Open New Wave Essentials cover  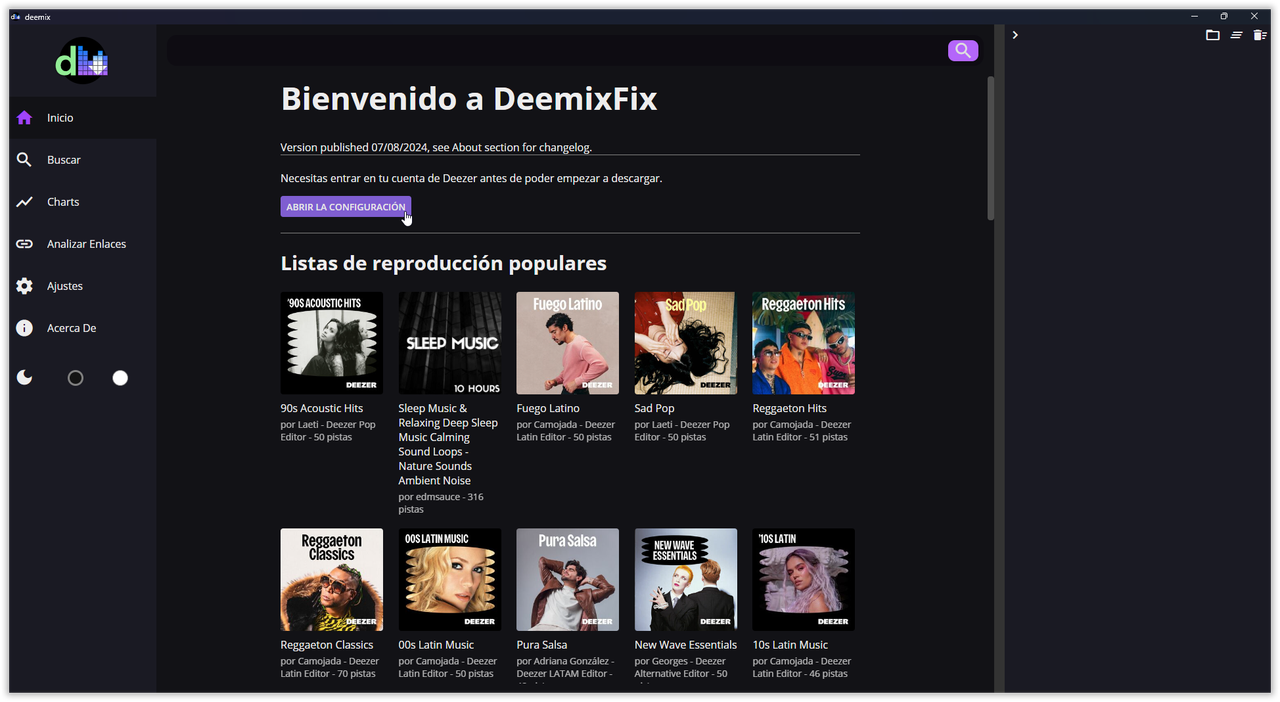point(686,580)
